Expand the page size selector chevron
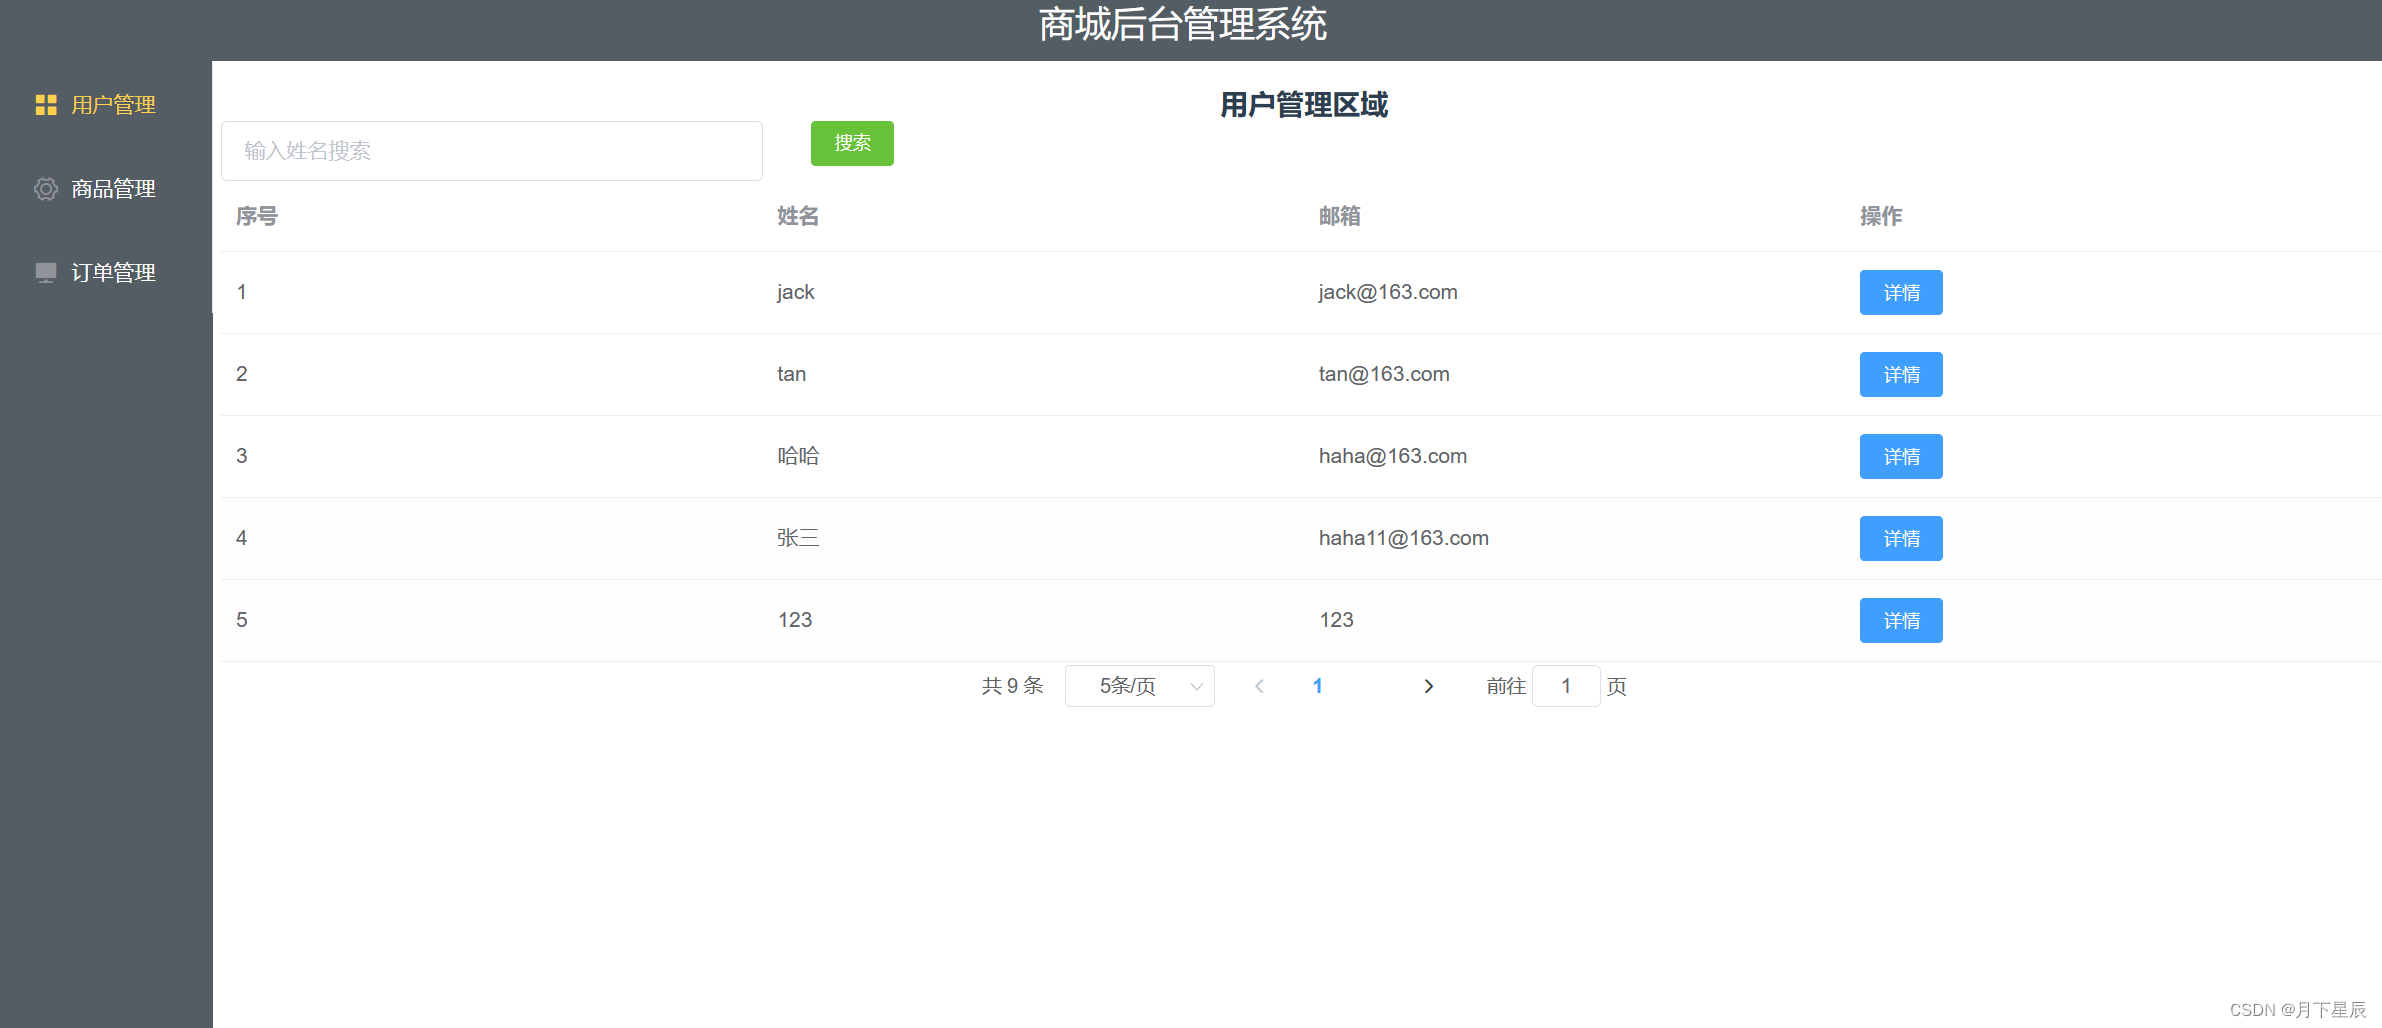This screenshot has width=2382, height=1028. click(1196, 686)
